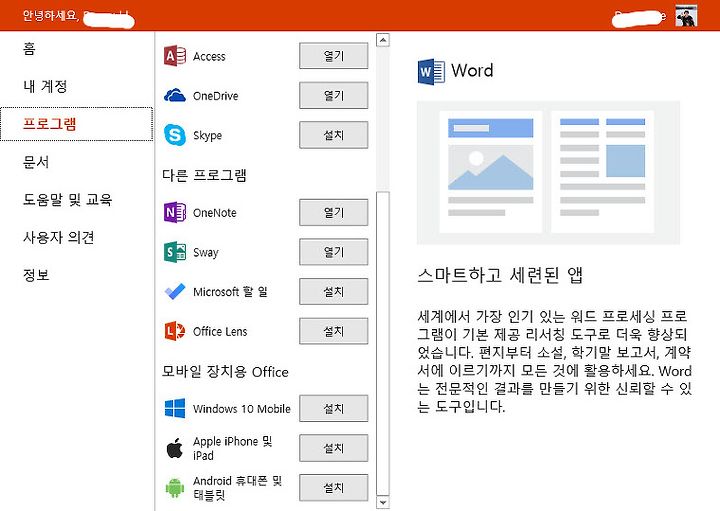Click the 스마트하고 세련된 앱 heading
Screen dimensions: 720x511
[x=500, y=275]
